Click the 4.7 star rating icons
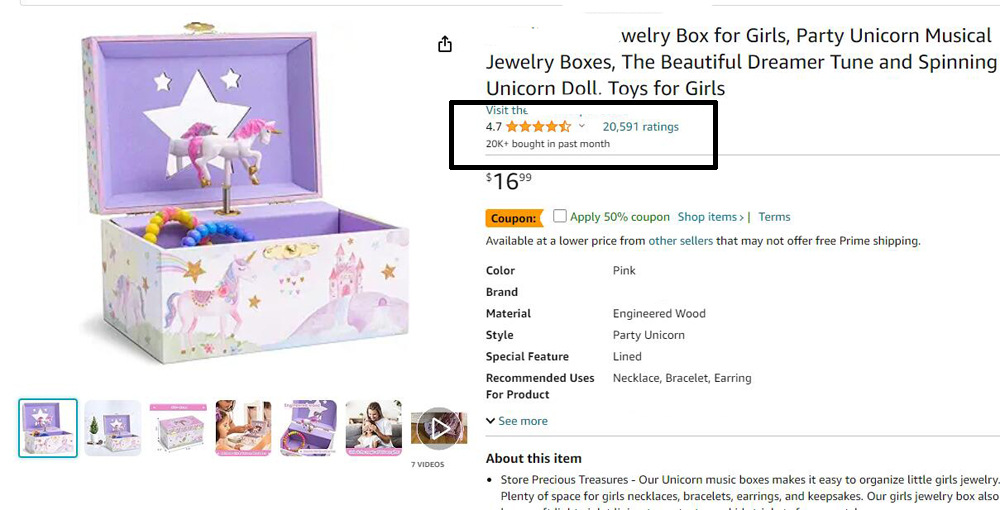 pyautogui.click(x=538, y=127)
